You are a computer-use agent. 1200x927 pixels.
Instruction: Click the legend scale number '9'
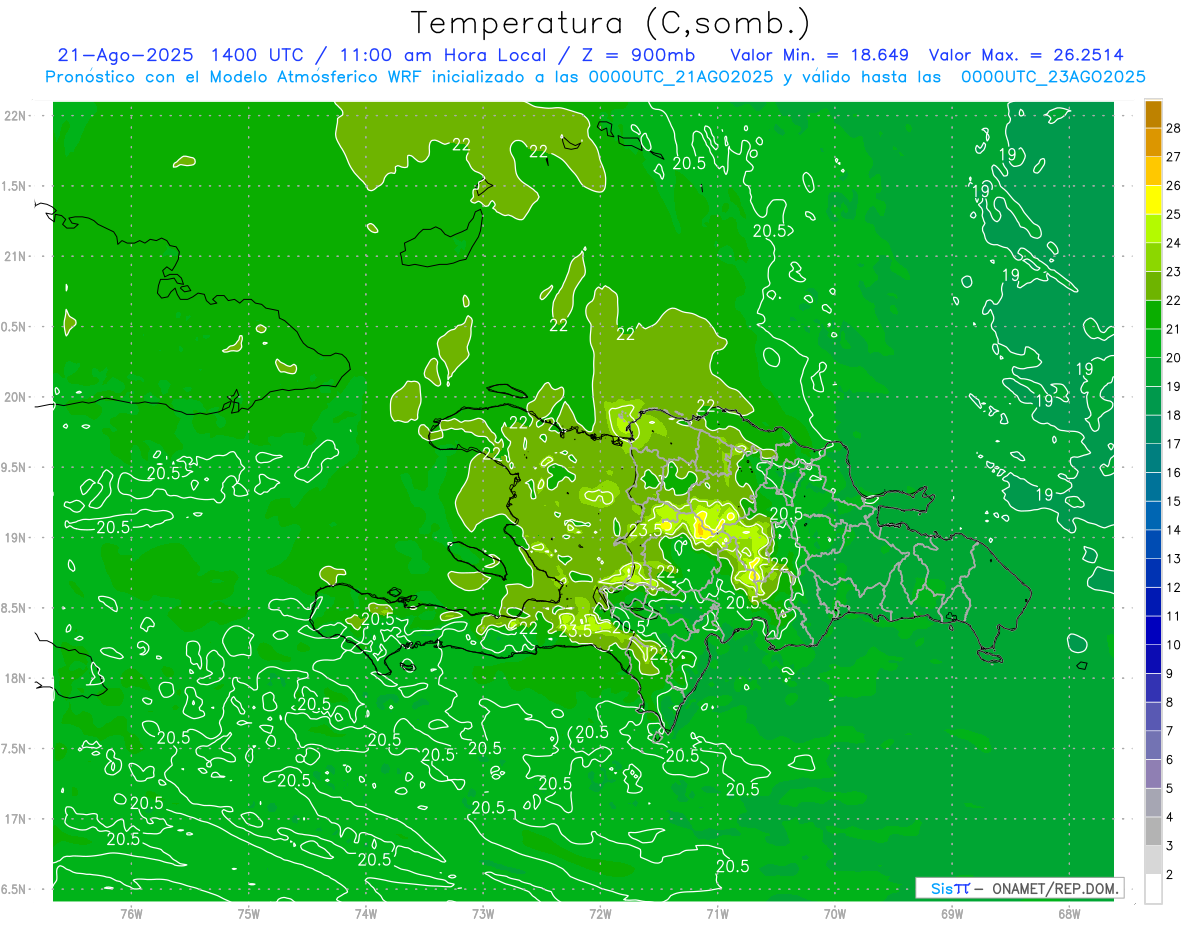tap(1171, 674)
